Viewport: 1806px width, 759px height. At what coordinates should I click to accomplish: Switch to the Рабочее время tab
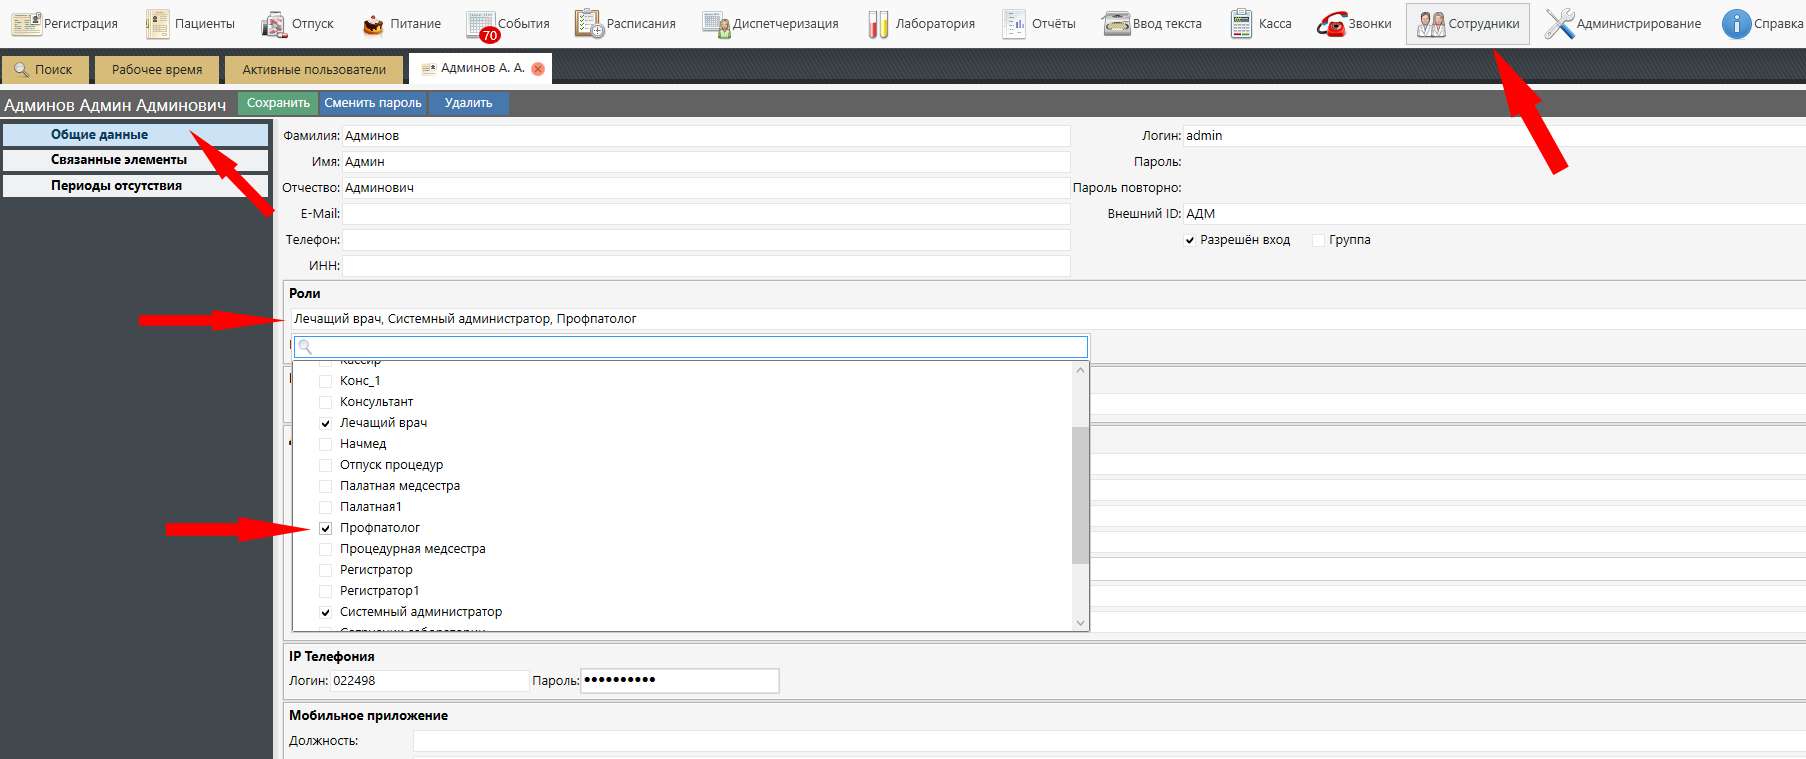tap(157, 70)
